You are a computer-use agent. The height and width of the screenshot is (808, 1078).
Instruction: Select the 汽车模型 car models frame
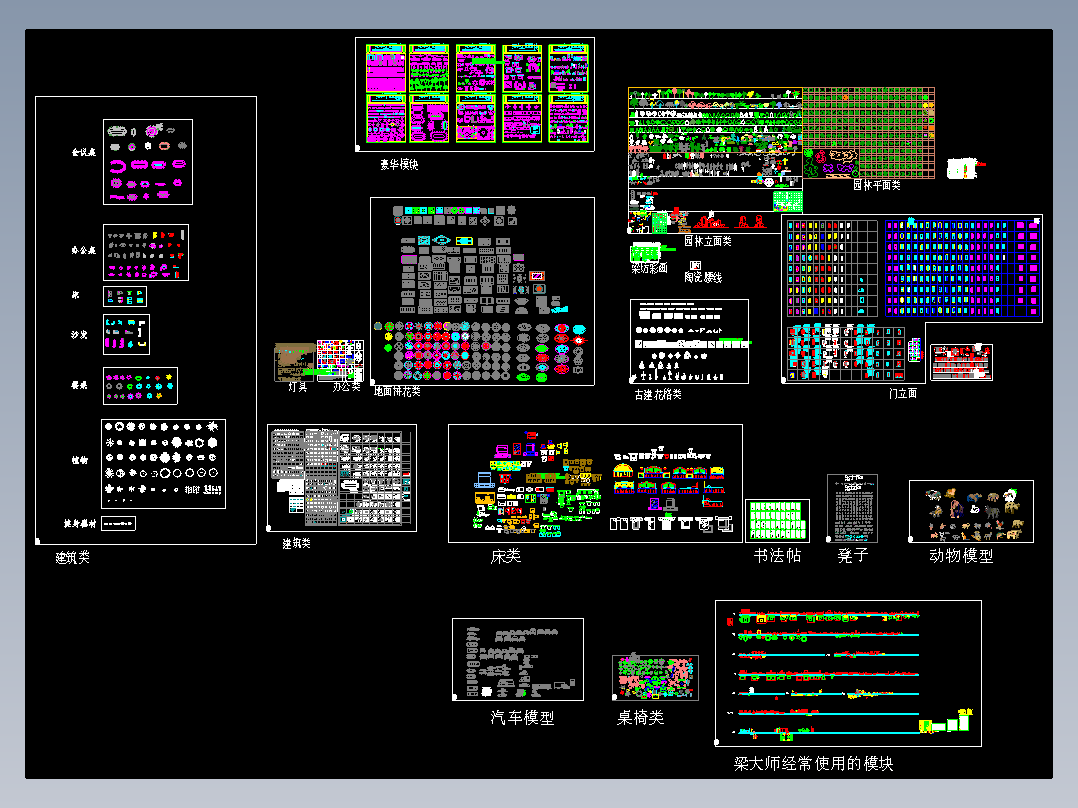(x=518, y=659)
